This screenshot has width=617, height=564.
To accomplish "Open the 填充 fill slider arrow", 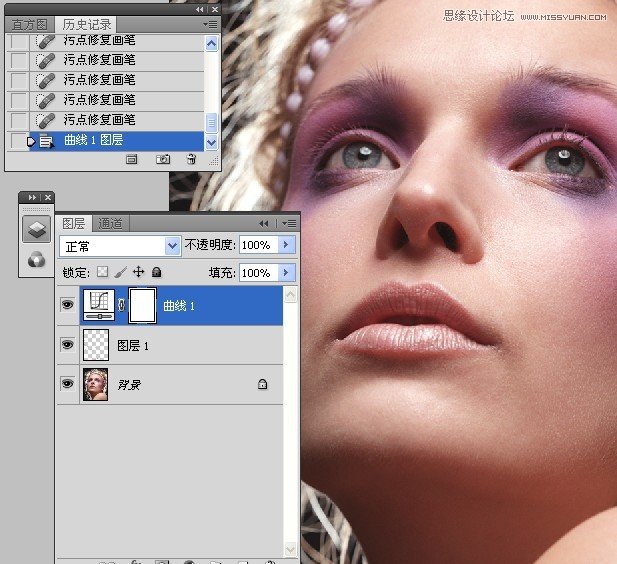I will 287,272.
